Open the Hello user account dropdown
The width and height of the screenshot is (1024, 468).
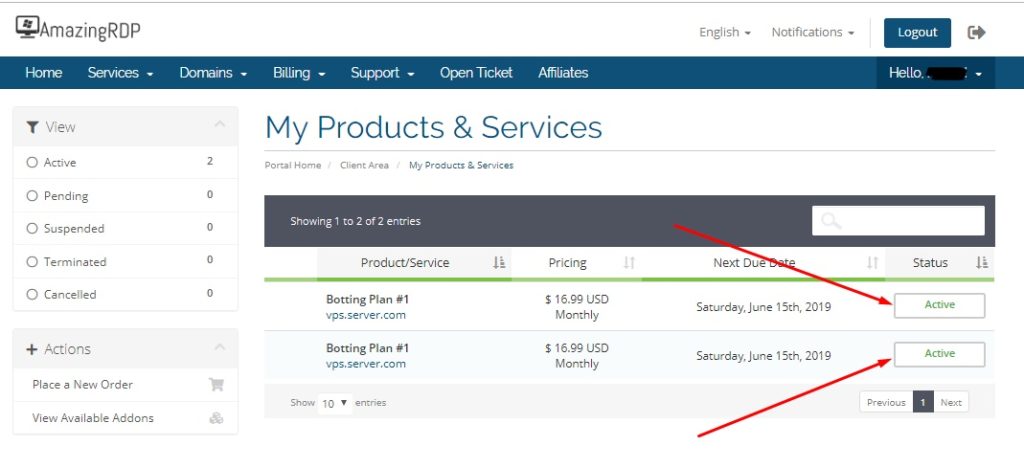pos(935,73)
